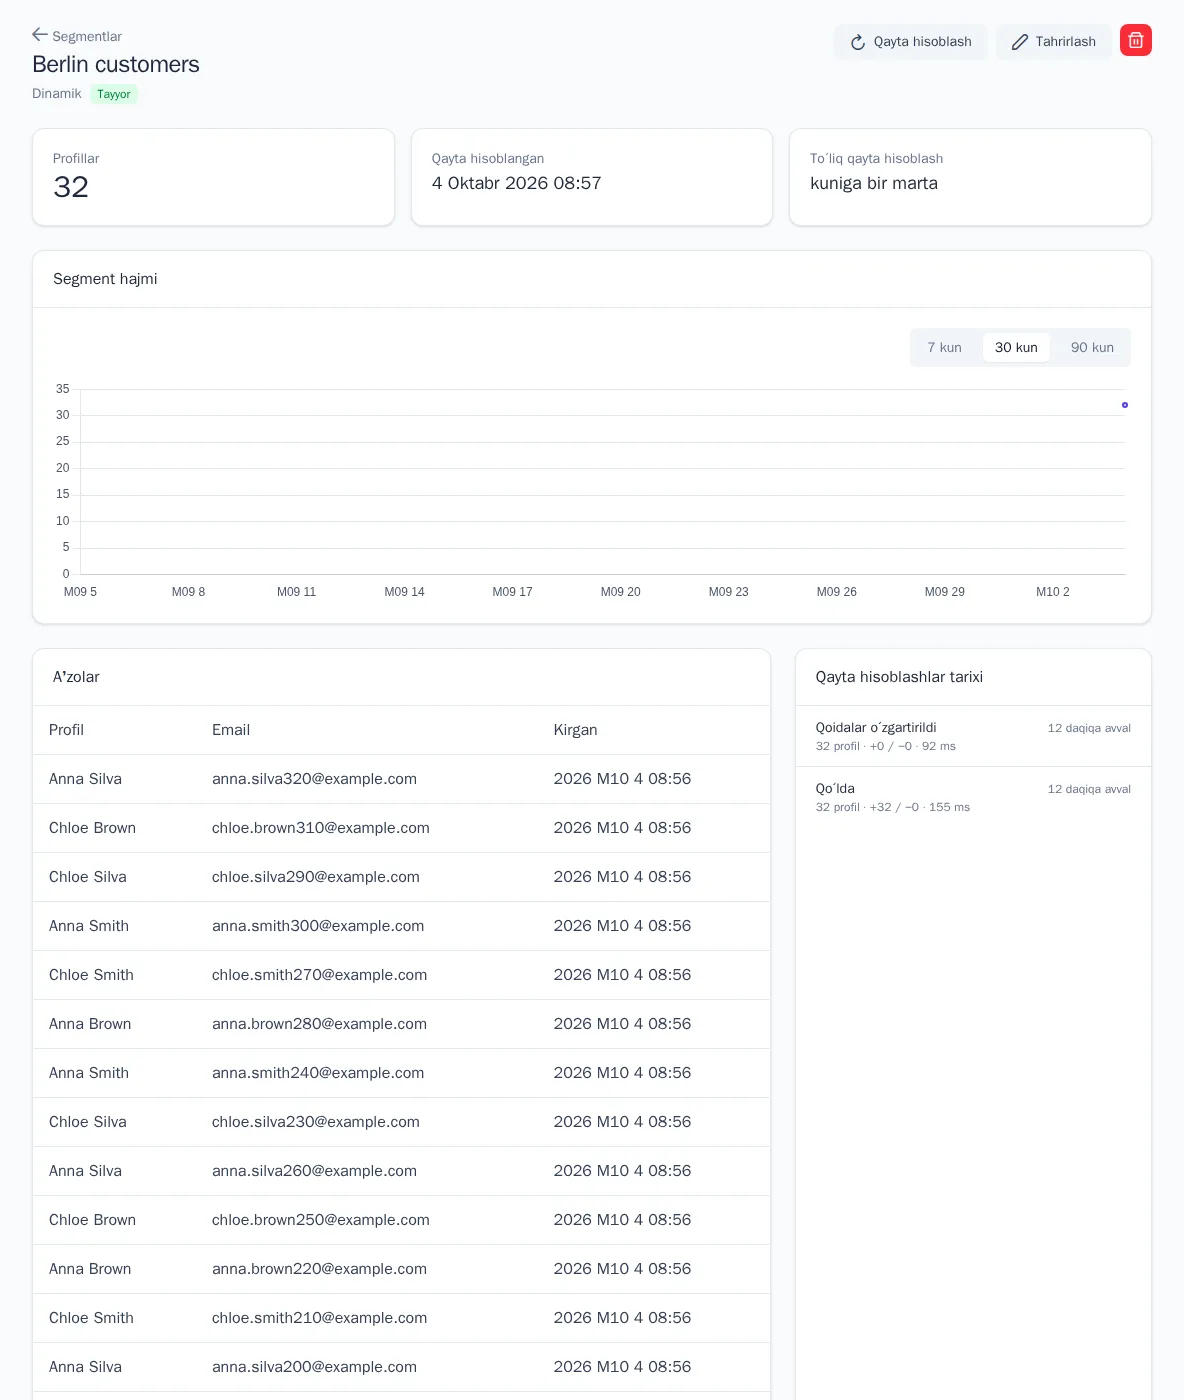Switch chart range to 7 kun
This screenshot has width=1184, height=1400.
pos(944,348)
